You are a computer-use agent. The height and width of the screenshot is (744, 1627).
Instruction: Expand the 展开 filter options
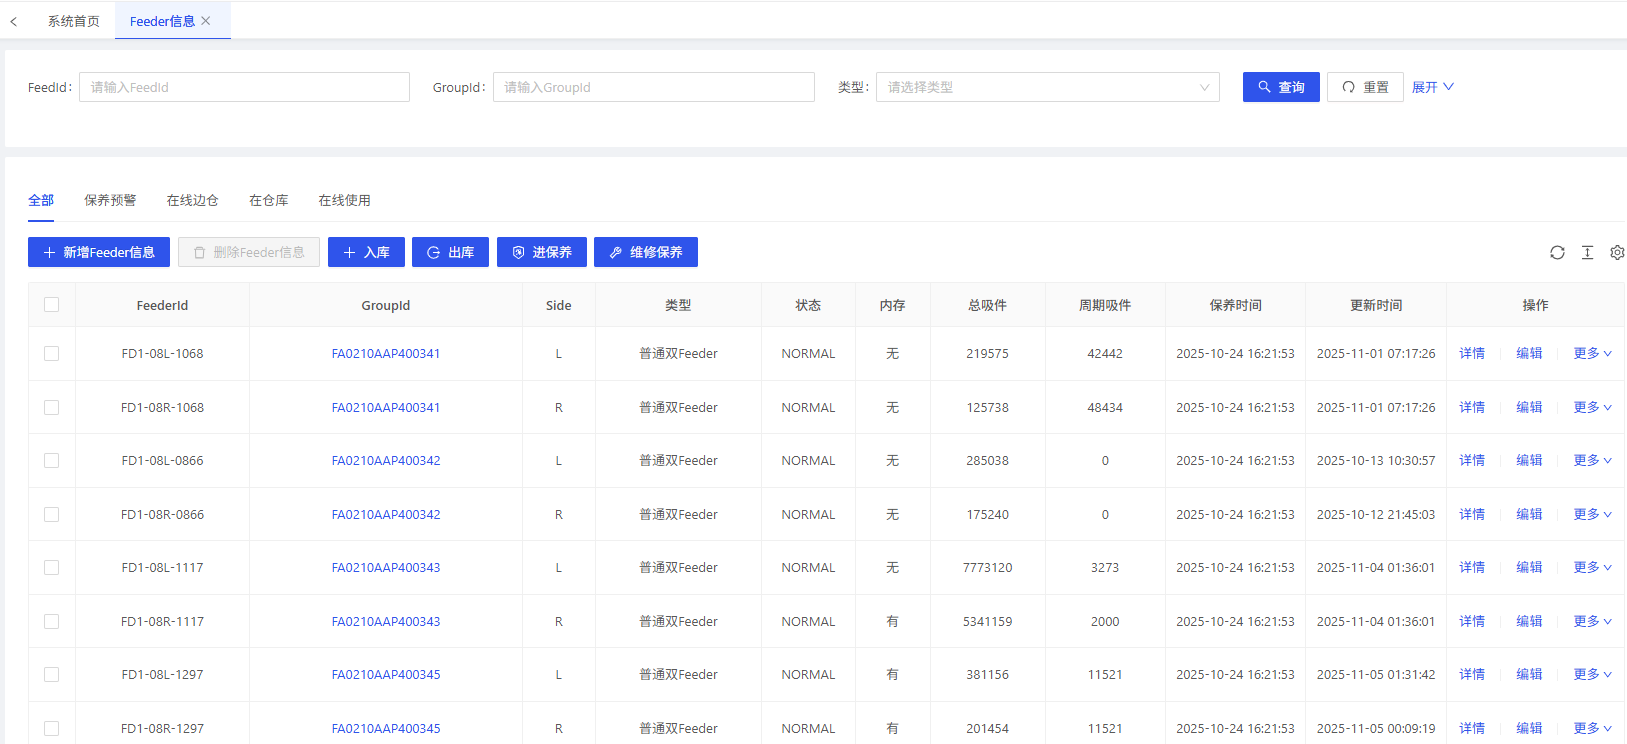coord(1432,88)
